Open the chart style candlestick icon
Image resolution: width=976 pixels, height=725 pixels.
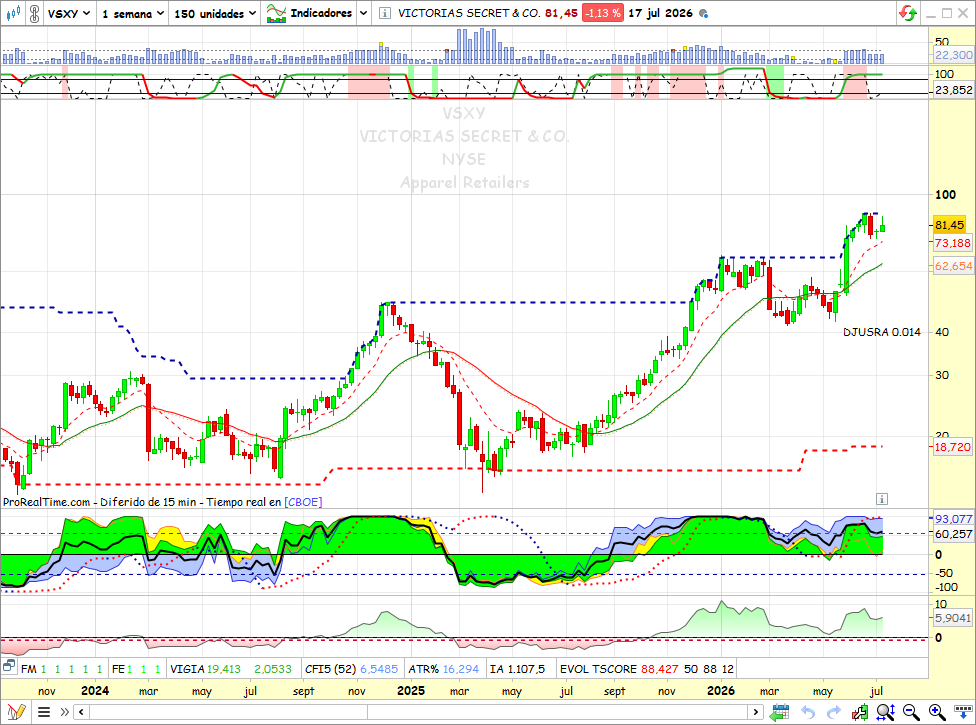pyautogui.click(x=13, y=12)
